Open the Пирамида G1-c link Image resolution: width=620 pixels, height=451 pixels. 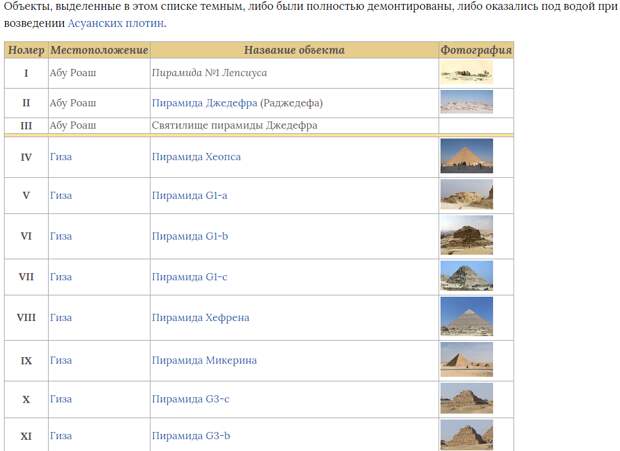click(189, 277)
